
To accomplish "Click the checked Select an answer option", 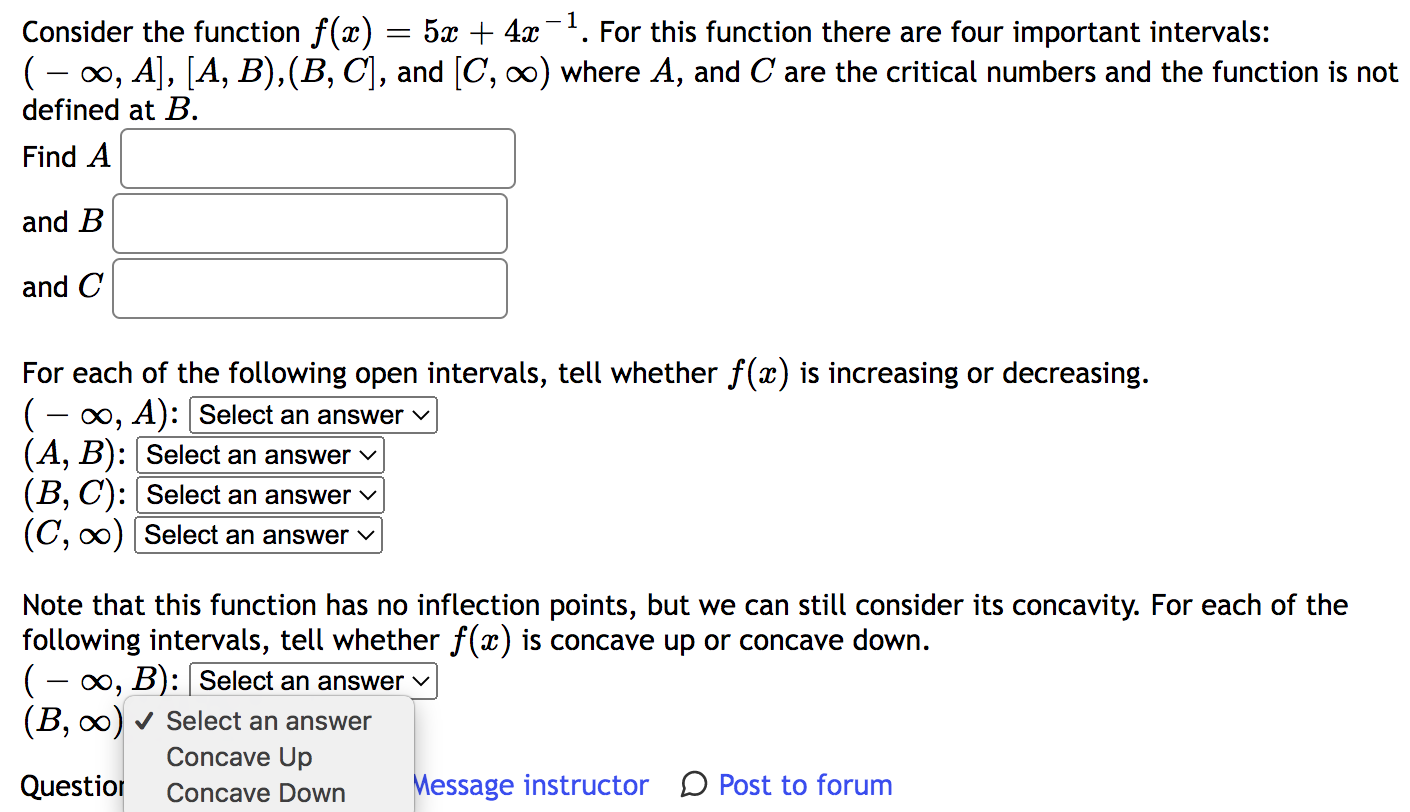I will 268,721.
